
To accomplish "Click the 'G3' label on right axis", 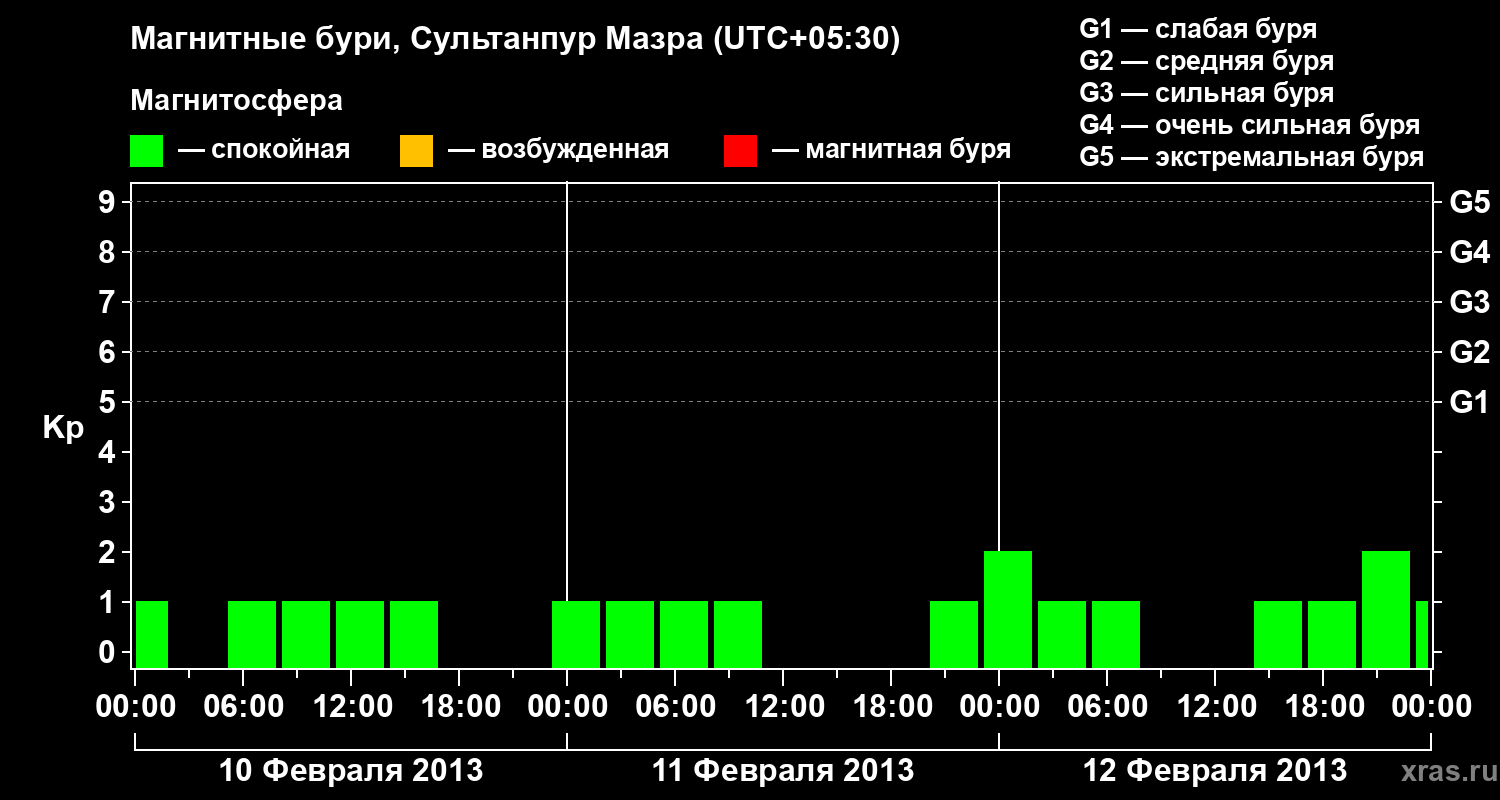I will 1469,303.
